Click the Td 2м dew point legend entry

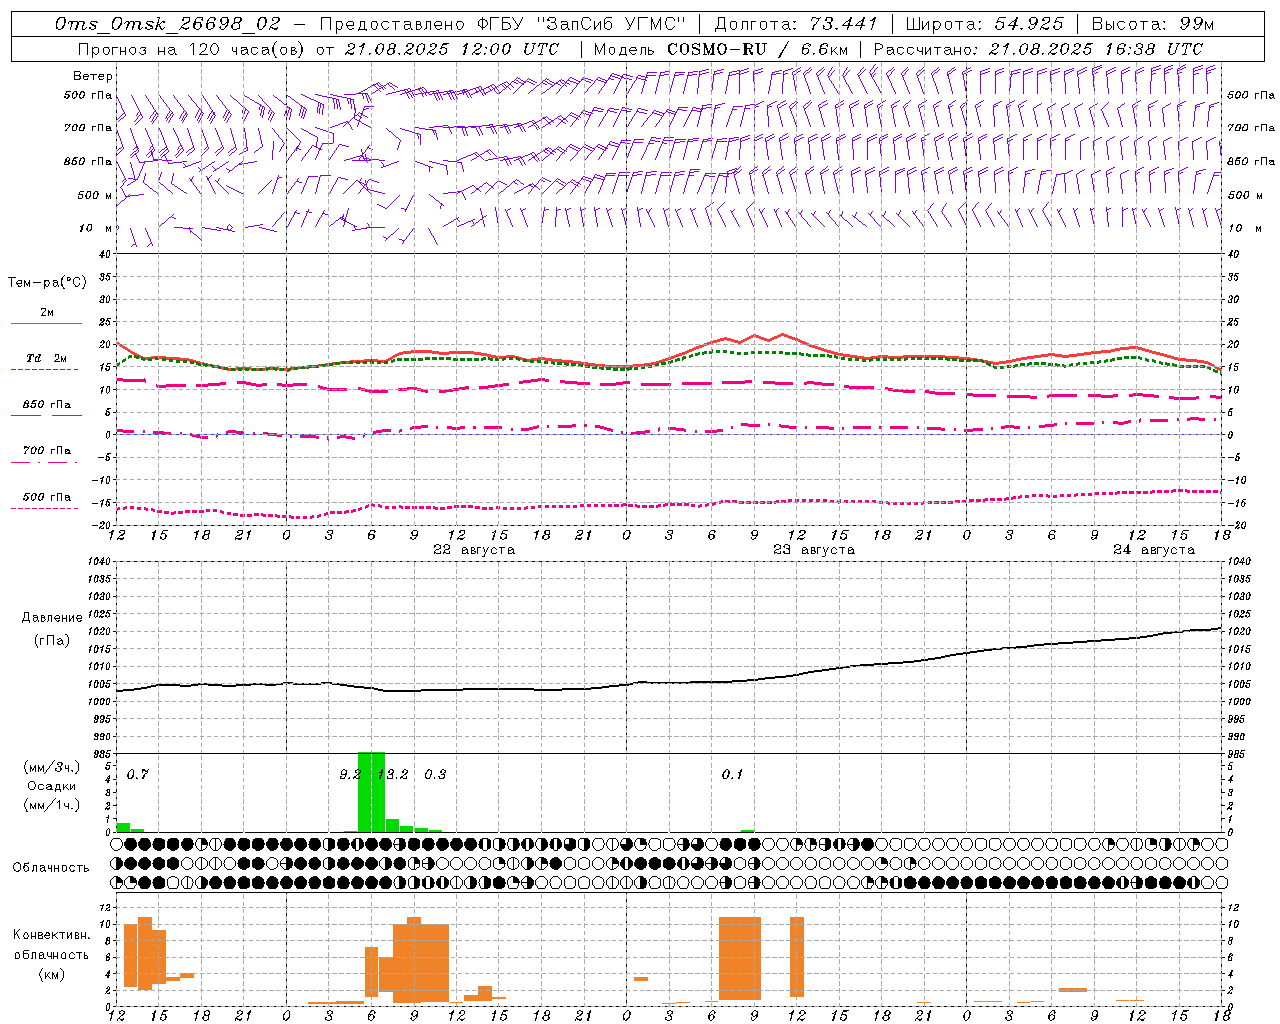tap(46, 358)
